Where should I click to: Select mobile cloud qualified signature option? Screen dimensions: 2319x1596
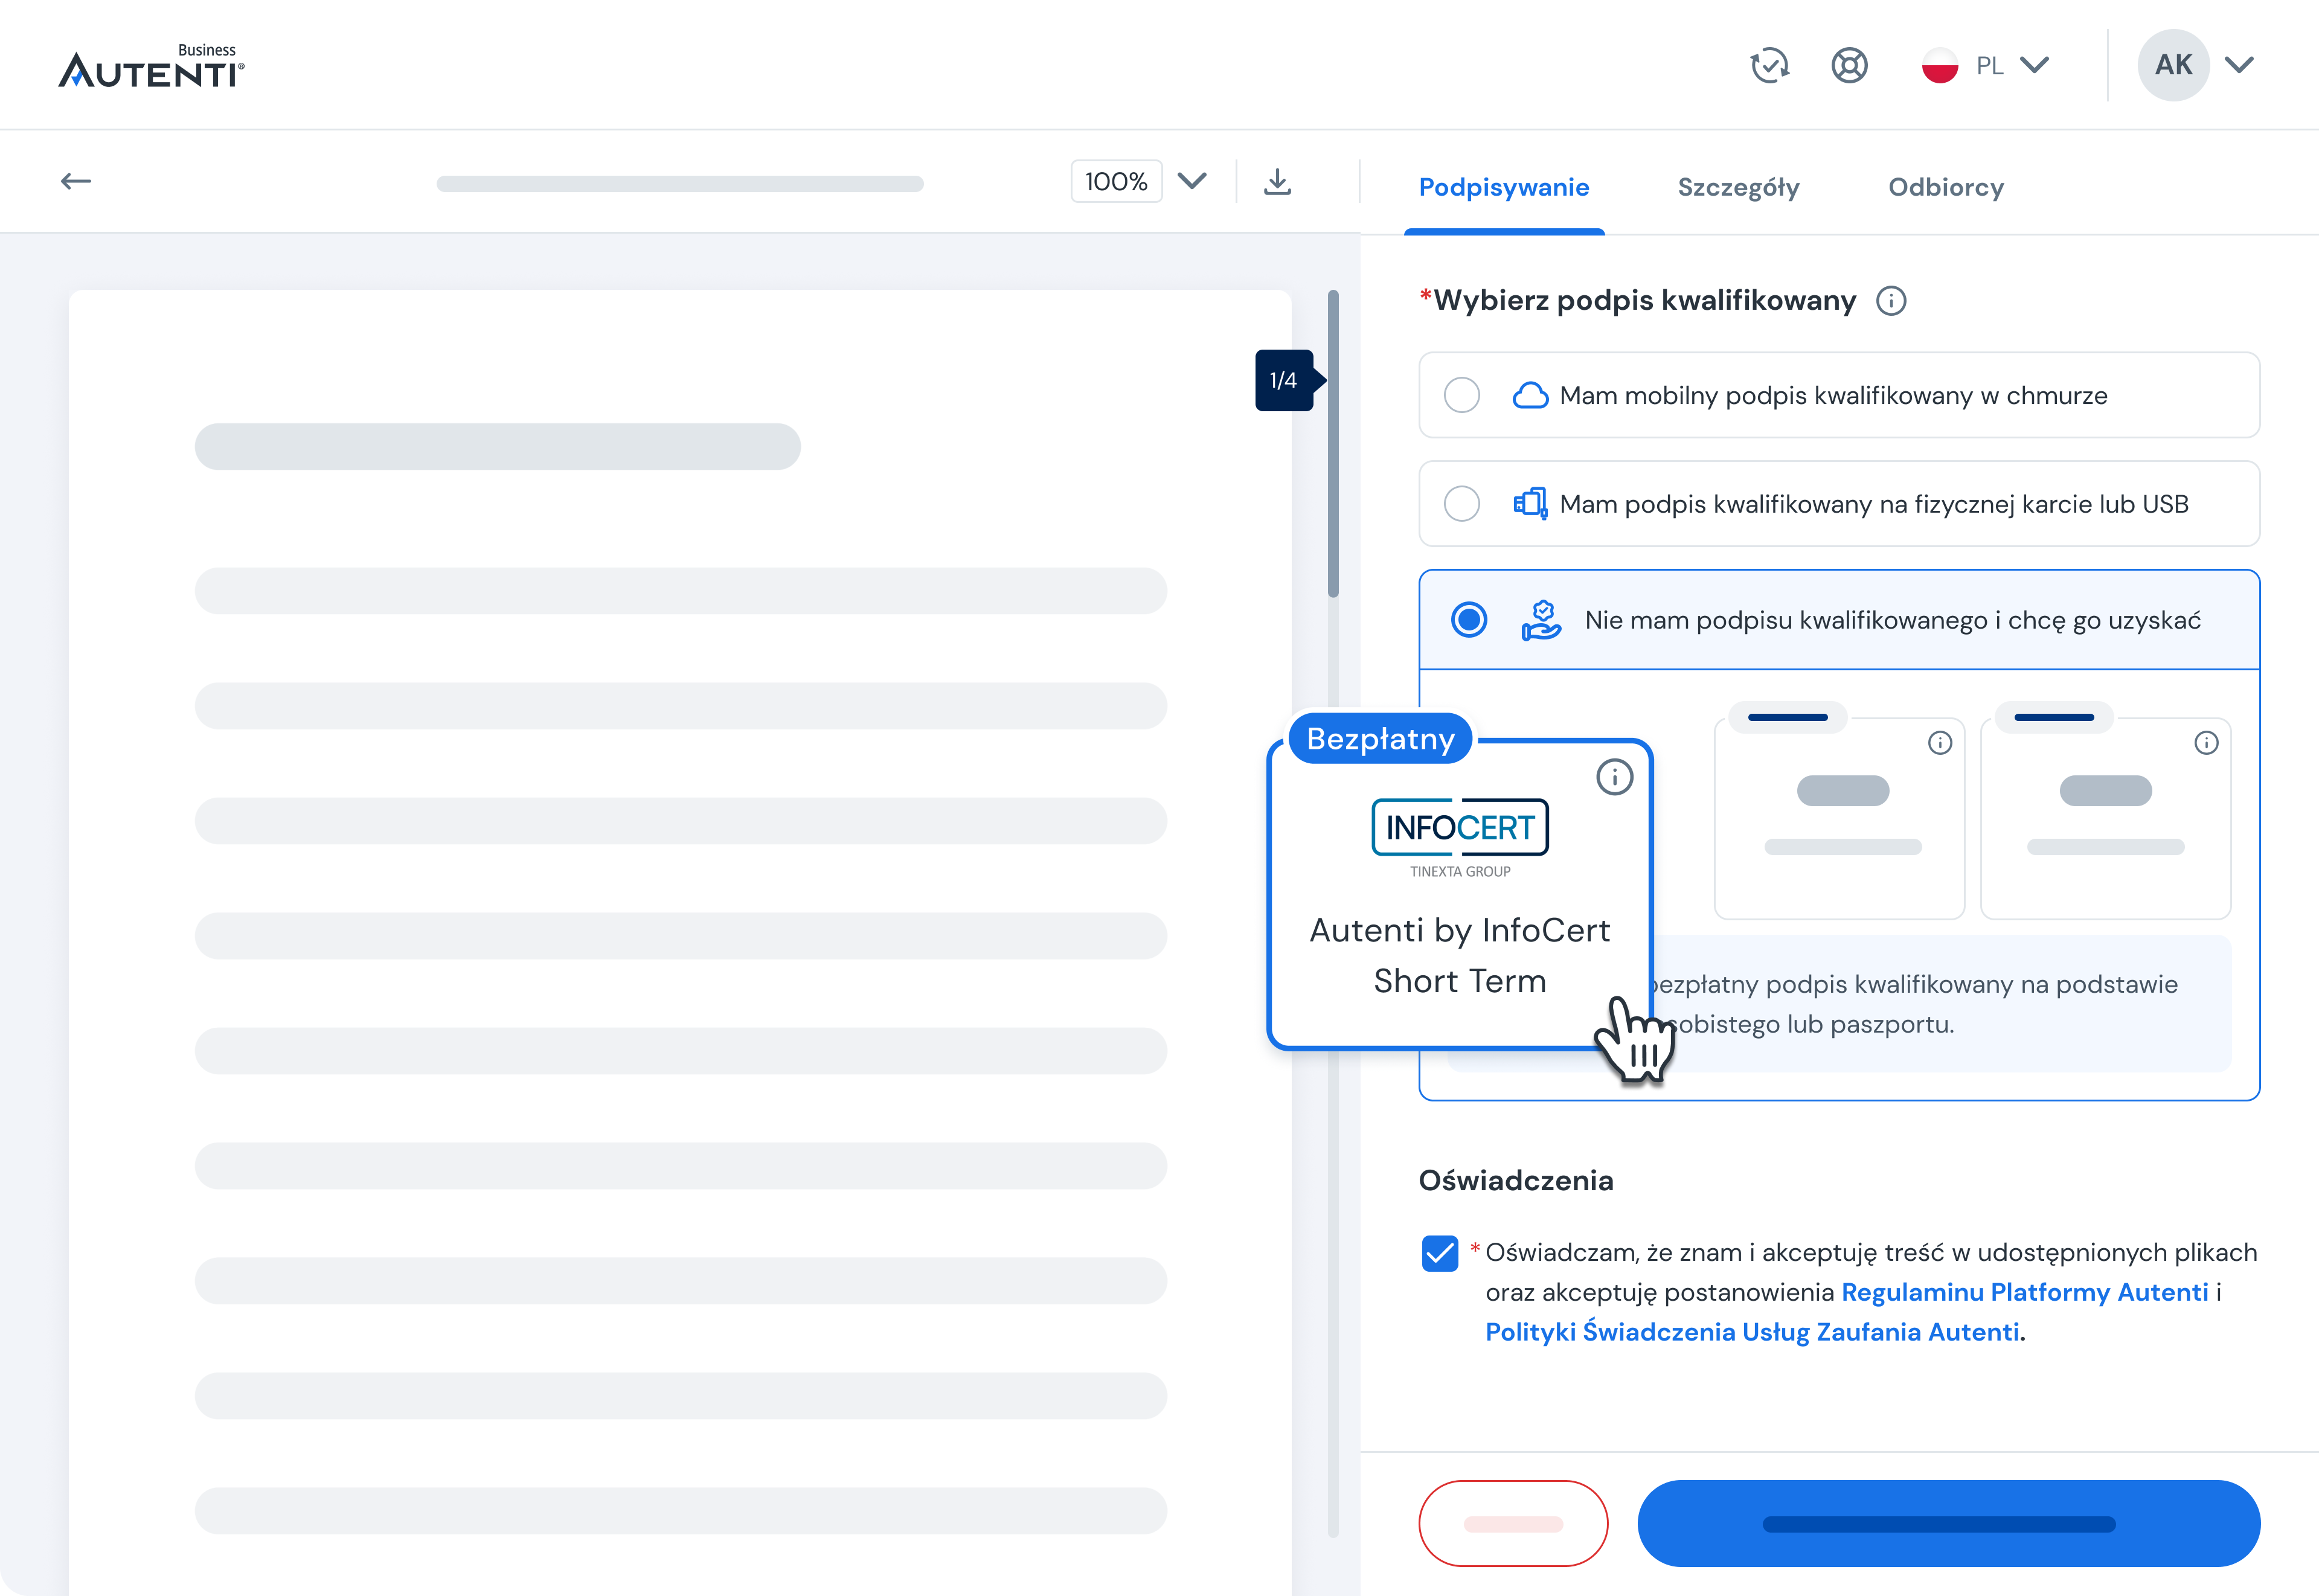(1462, 395)
